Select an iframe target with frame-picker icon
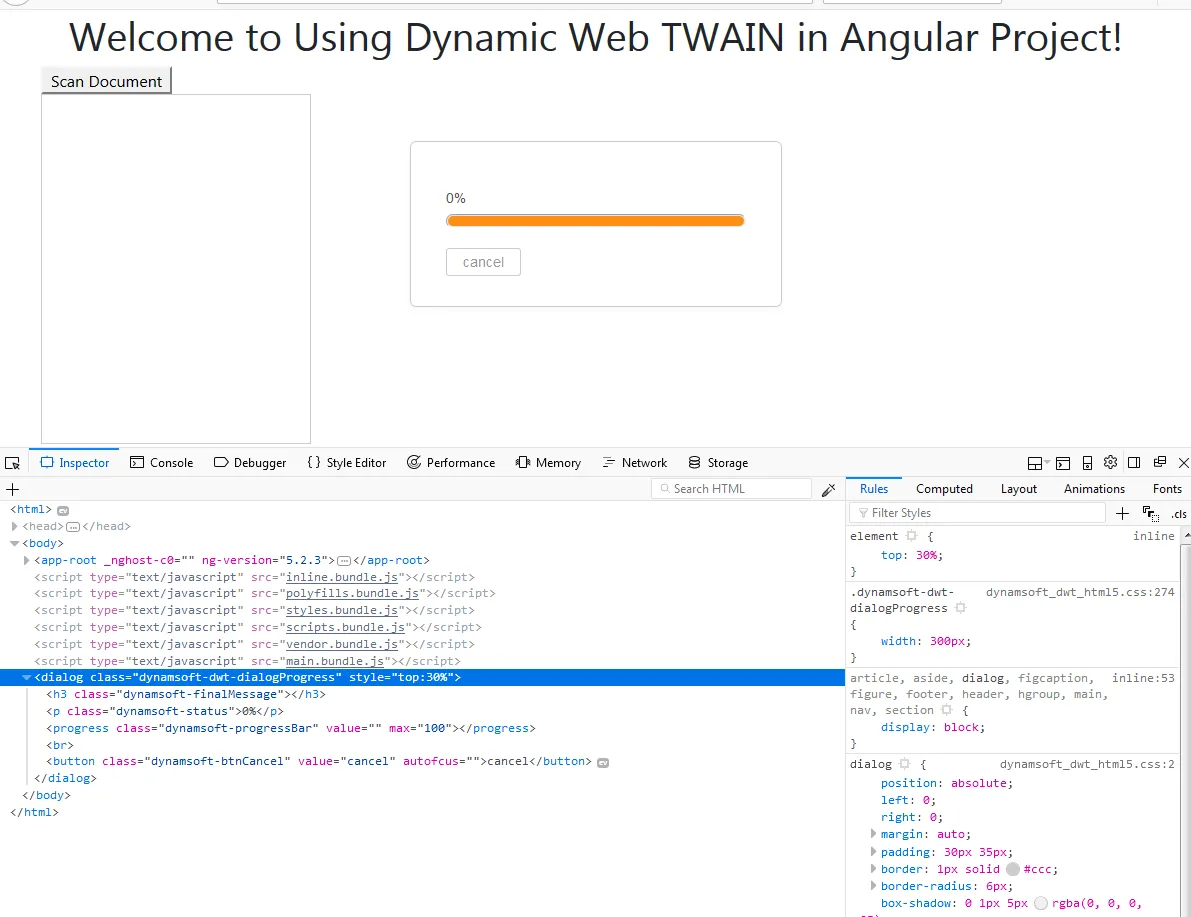Image resolution: width=1191 pixels, height=917 pixels. click(1035, 463)
